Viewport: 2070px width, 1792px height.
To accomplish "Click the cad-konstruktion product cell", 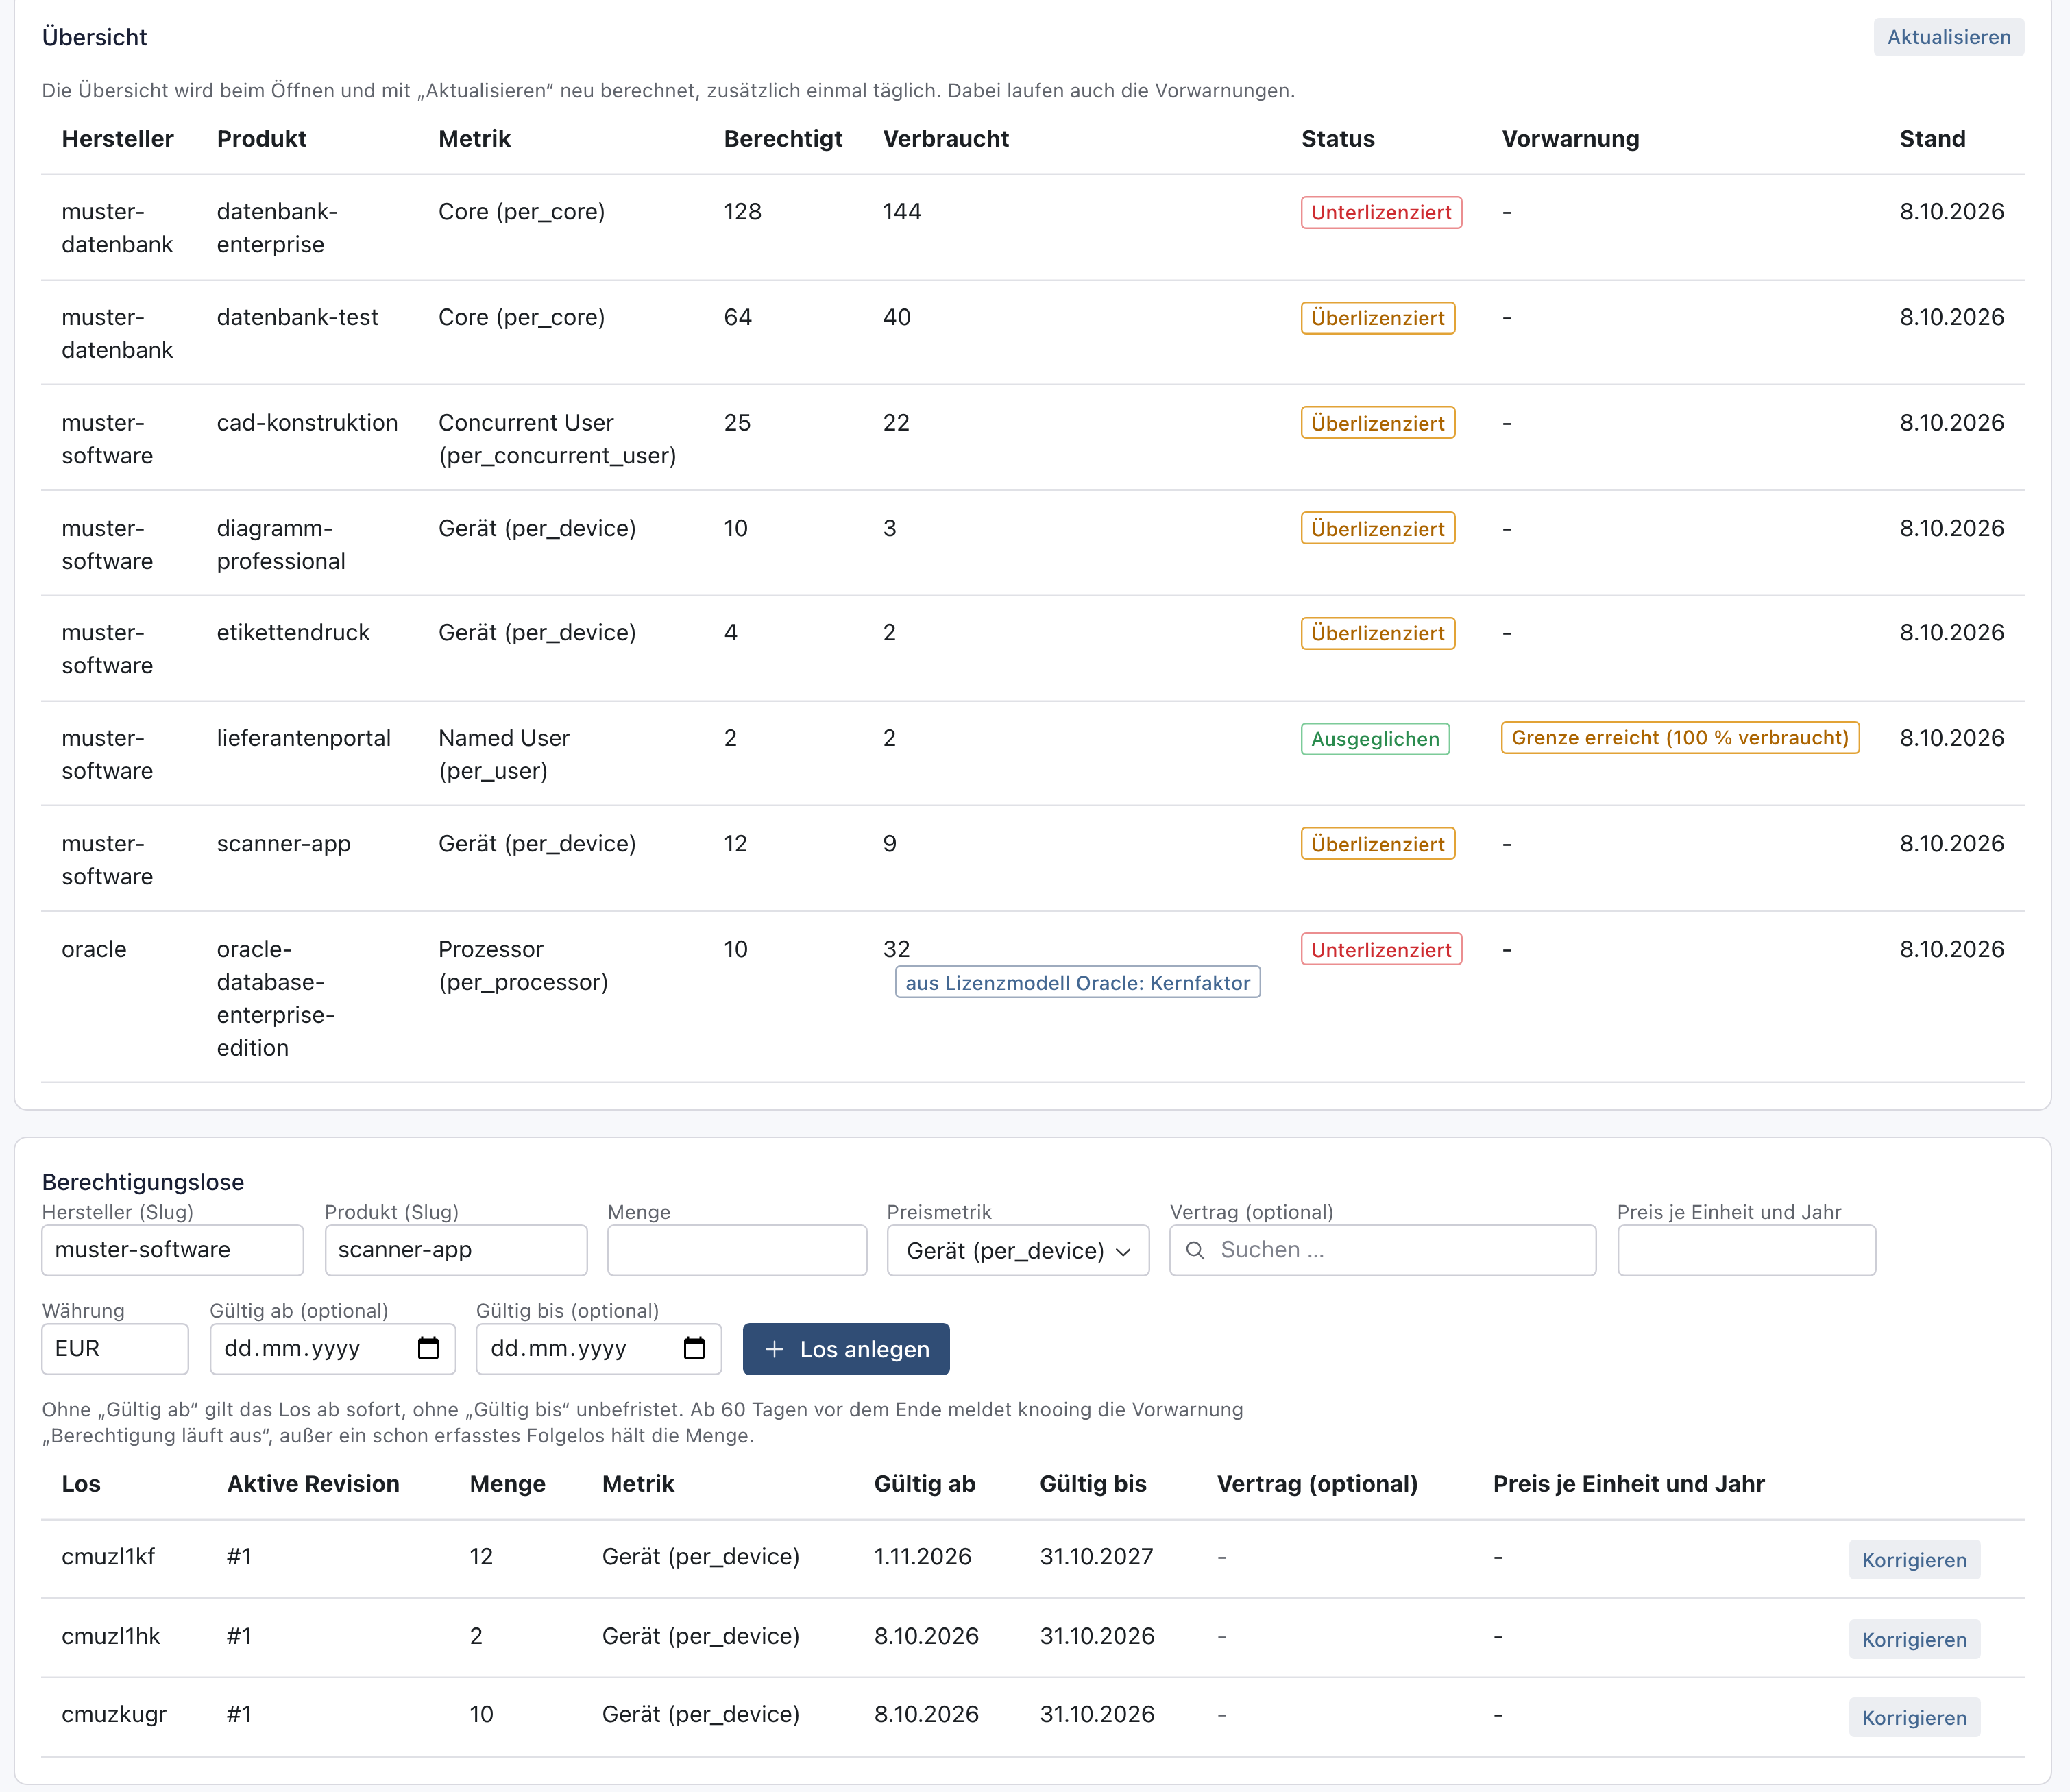I will (307, 423).
